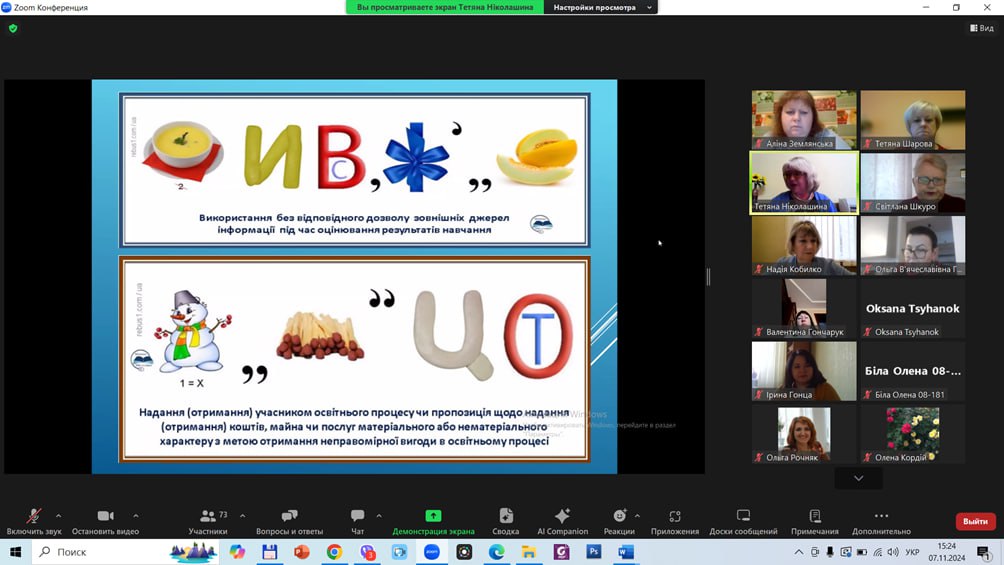Open Microsoft Edge from the taskbar

[496, 552]
